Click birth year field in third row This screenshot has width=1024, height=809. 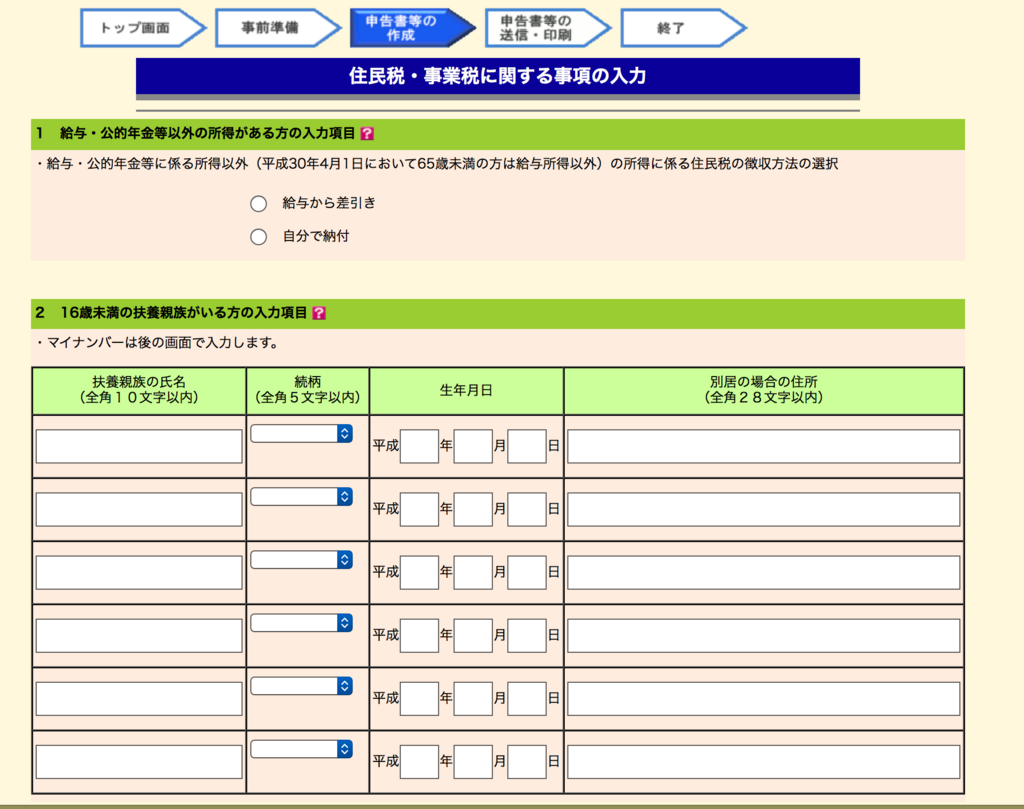419,573
